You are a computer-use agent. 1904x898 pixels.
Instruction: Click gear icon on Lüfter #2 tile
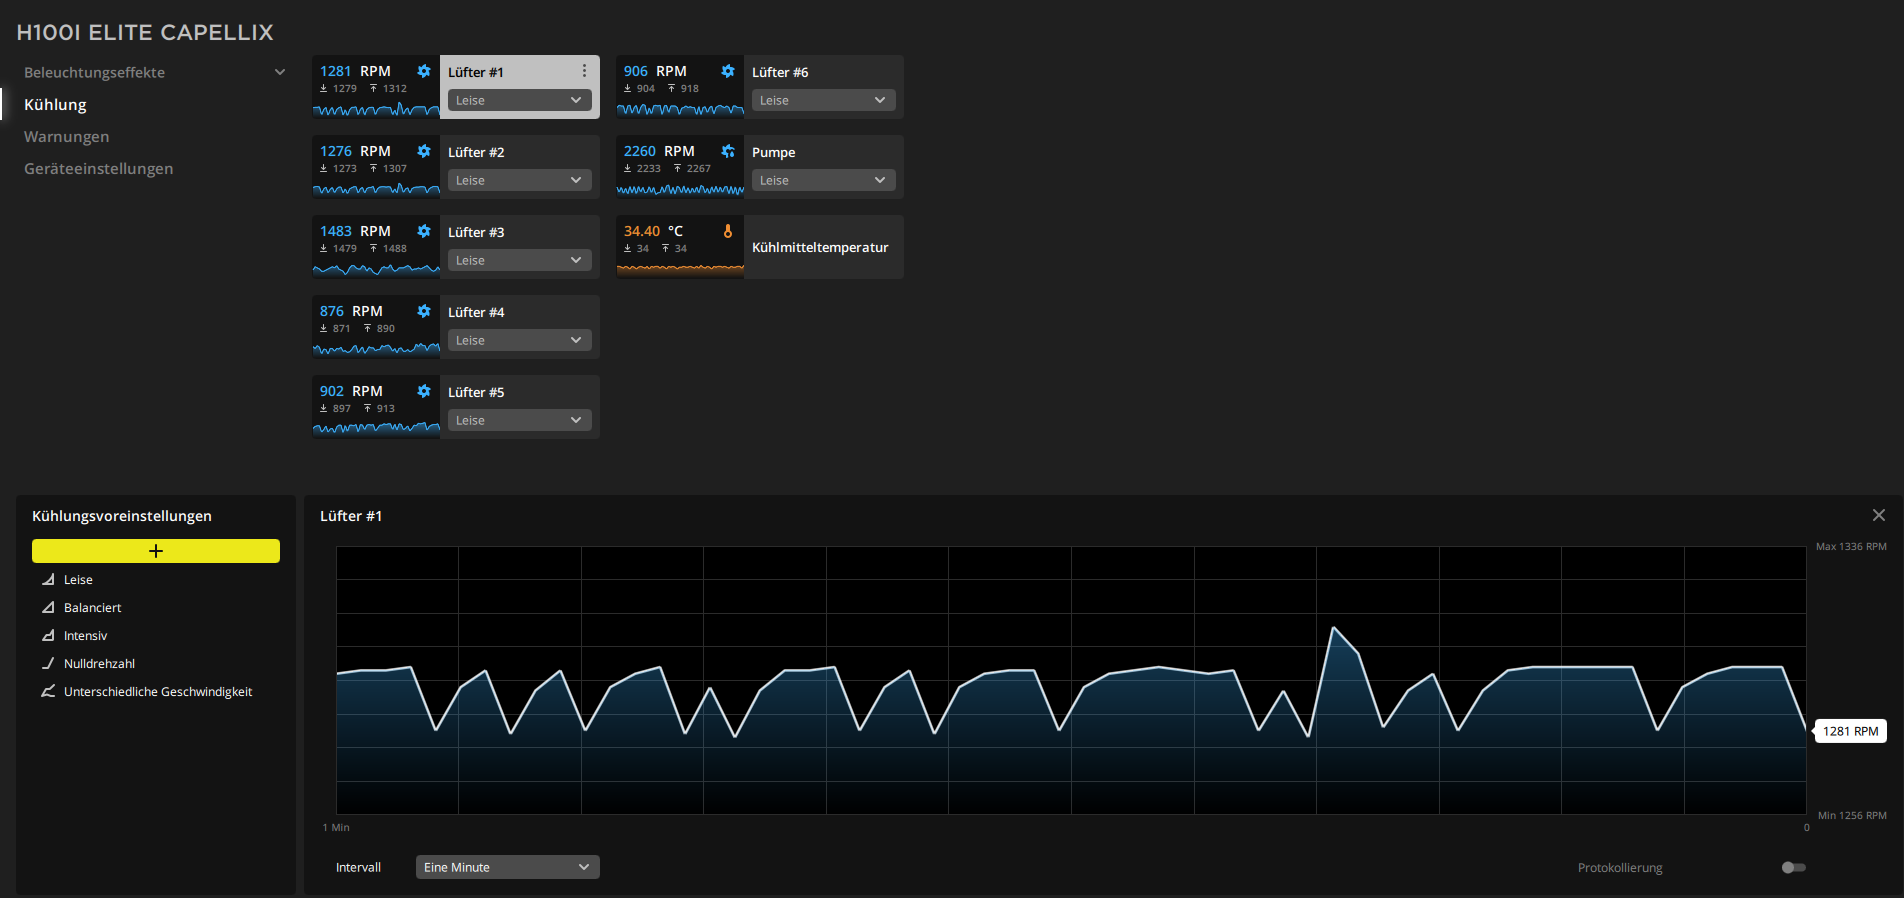pos(424,151)
